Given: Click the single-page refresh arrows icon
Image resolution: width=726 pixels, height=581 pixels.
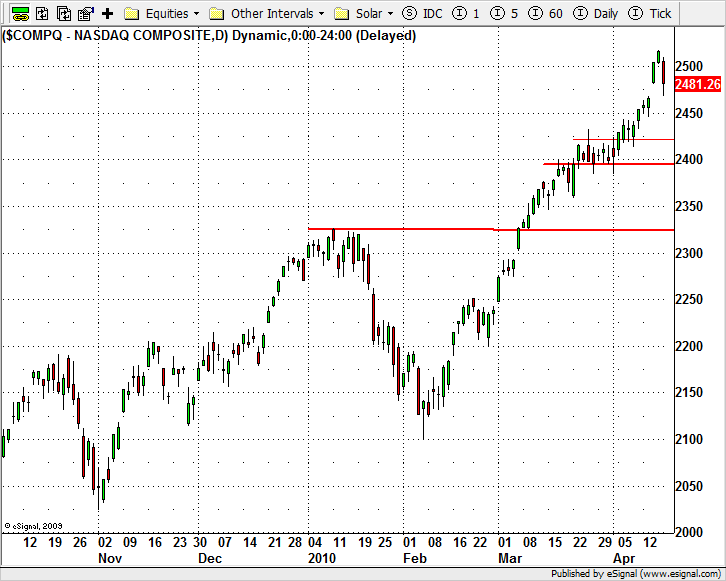Looking at the screenshot, I should (42, 13).
